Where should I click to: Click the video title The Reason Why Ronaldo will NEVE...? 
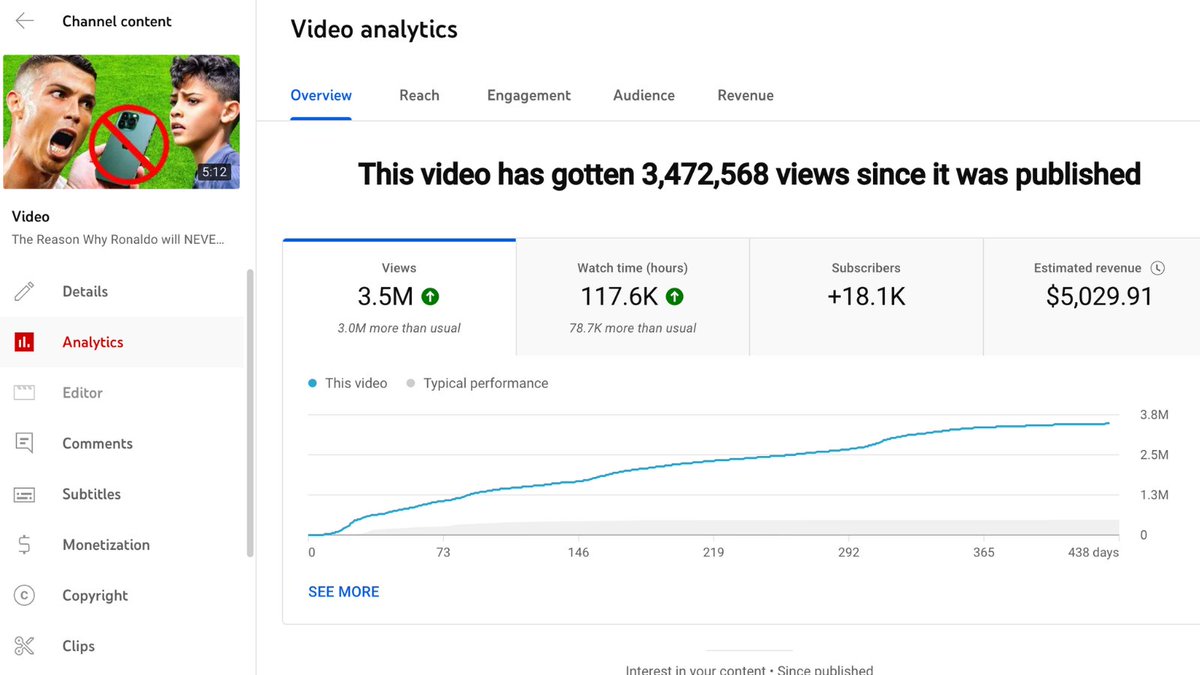[117, 240]
